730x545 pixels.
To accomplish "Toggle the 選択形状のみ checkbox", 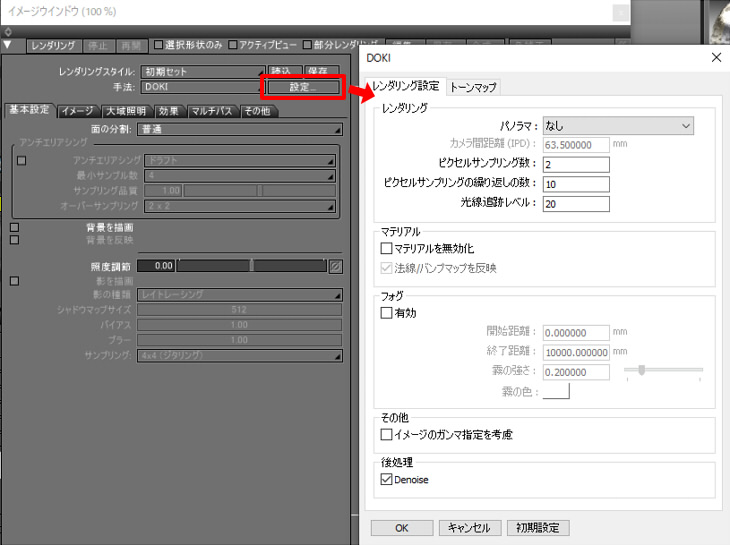I will (158, 45).
